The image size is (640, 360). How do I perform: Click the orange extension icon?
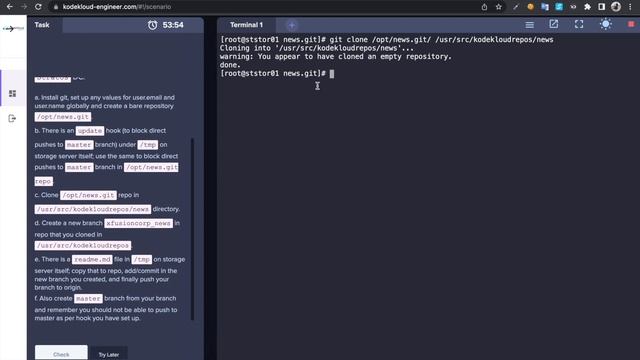pyautogui.click(x=530, y=7)
